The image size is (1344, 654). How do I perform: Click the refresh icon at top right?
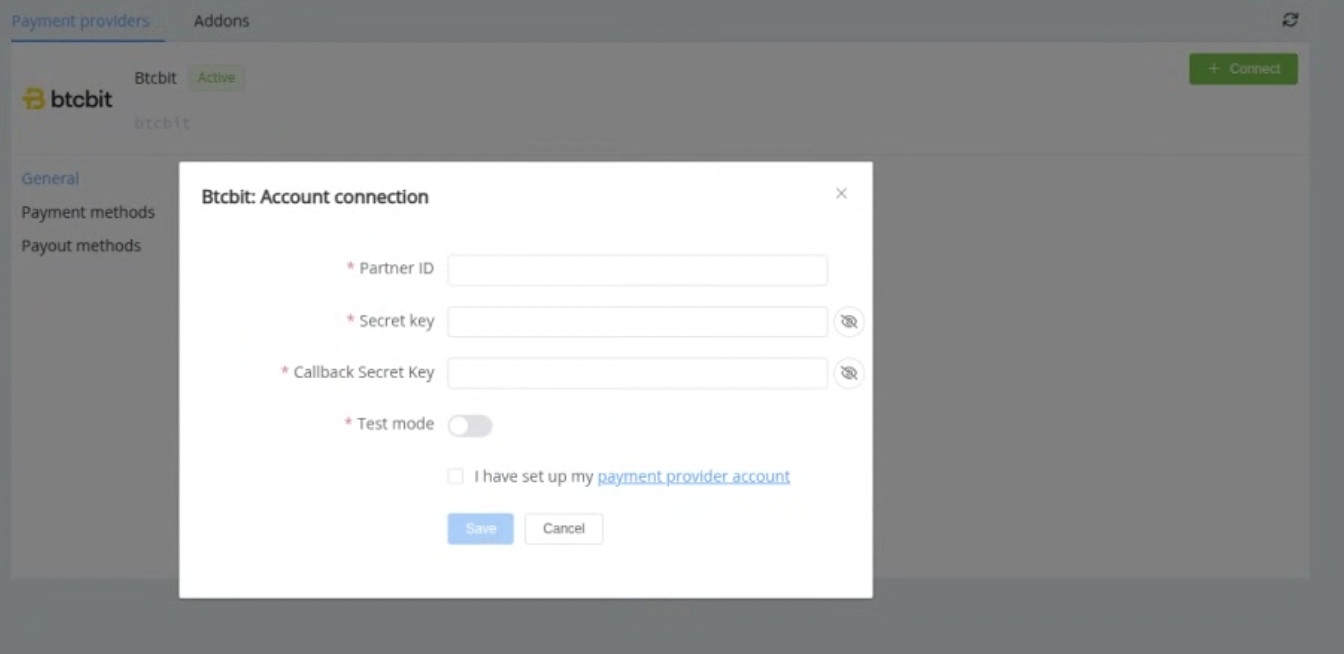click(x=1290, y=20)
